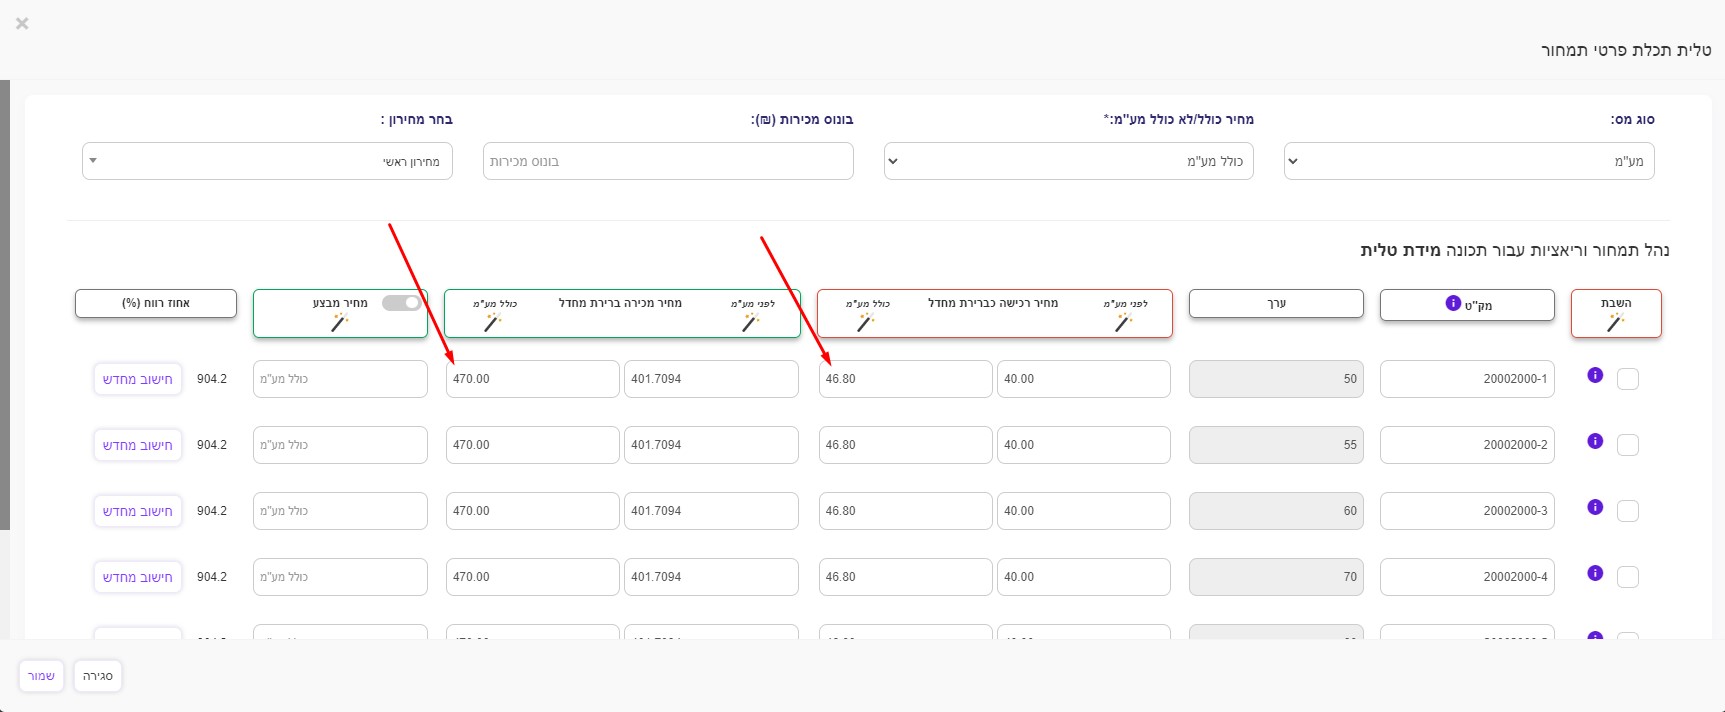Click the info icon for row 20002000-3
Screen dimensions: 1725x712
pos(1595,507)
